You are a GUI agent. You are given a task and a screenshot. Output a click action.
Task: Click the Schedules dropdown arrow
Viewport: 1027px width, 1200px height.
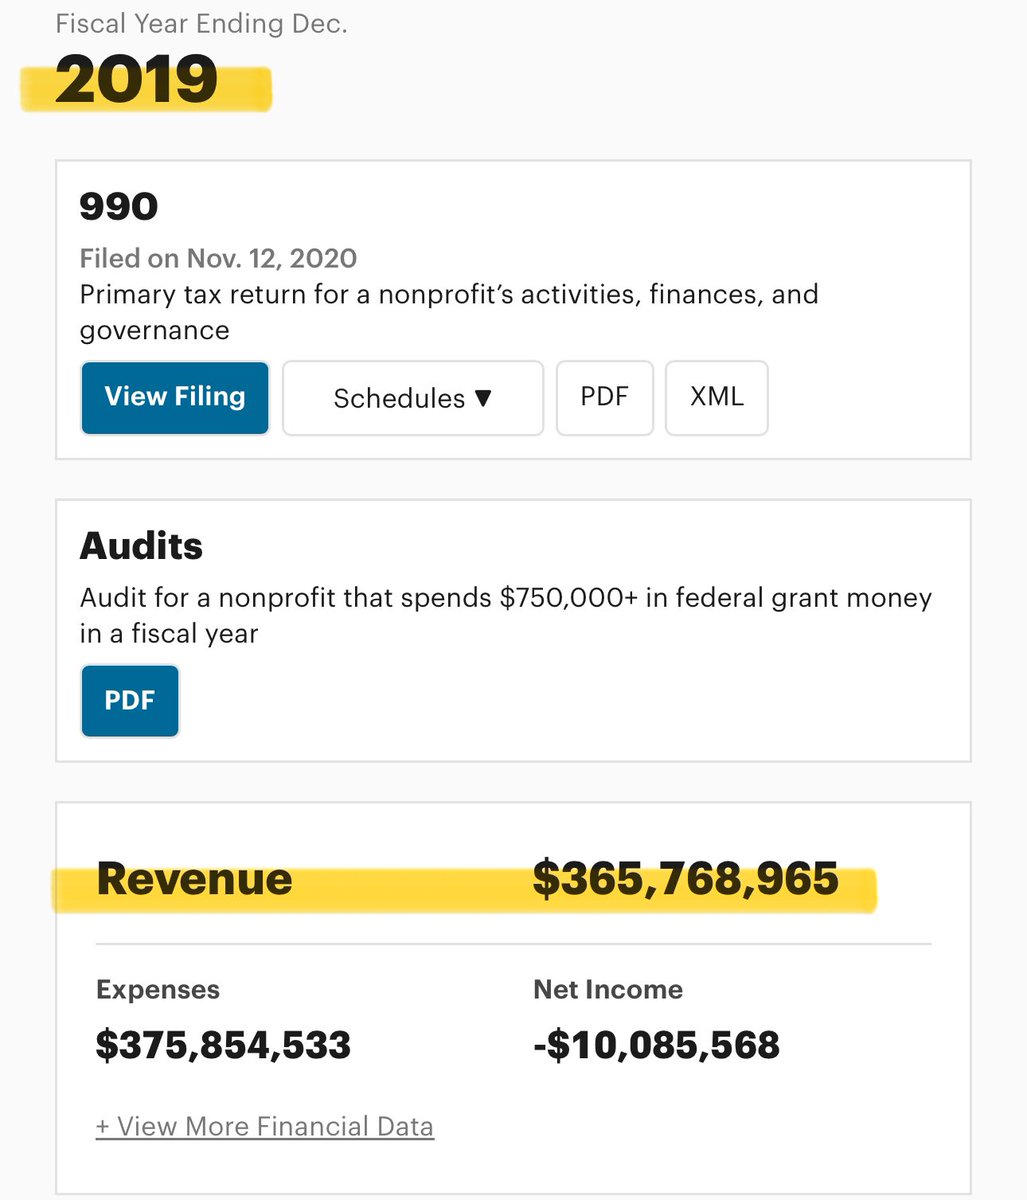[483, 398]
